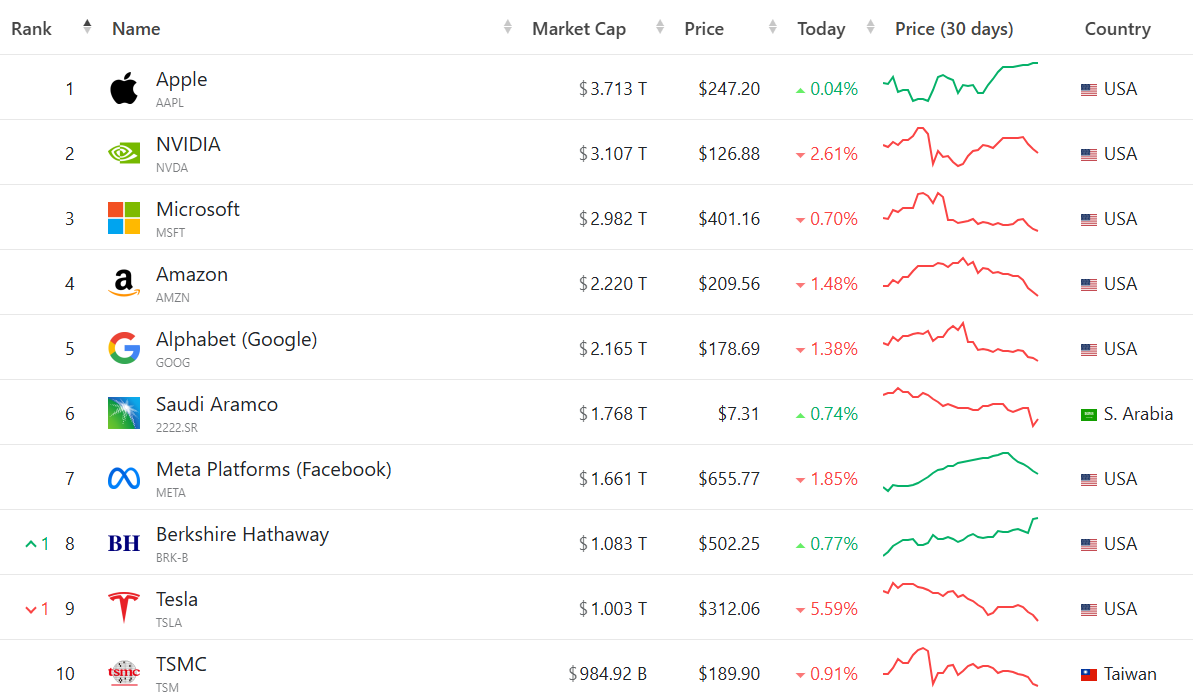Viewport: 1193px width, 699px height.
Task: Click the NVIDIA logo icon
Action: 124,154
